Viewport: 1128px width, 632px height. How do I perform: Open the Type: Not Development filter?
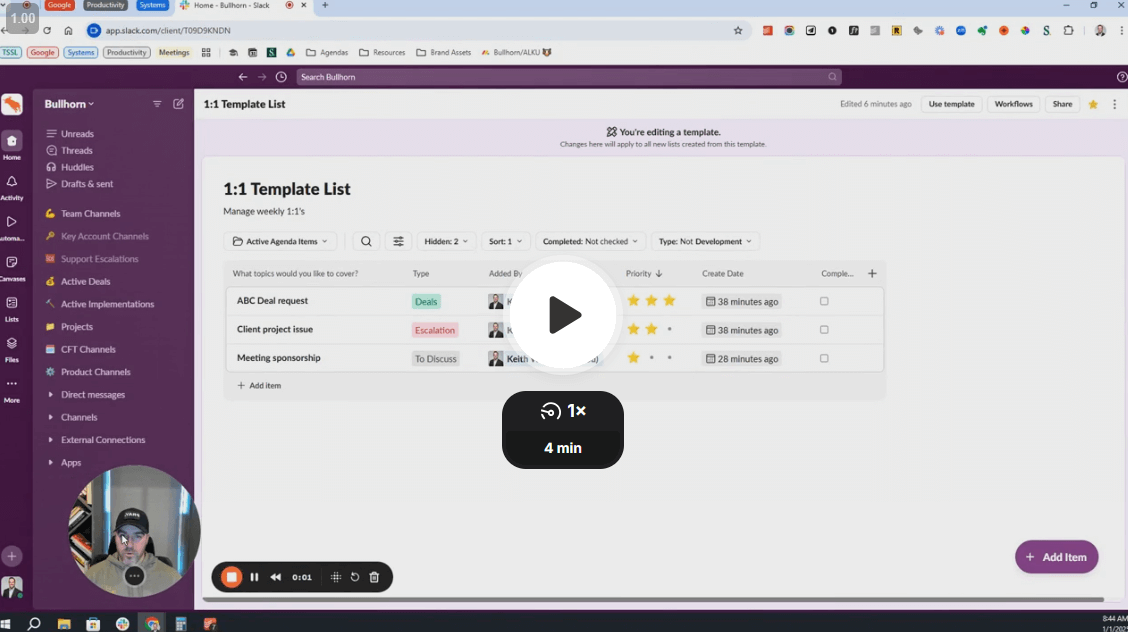point(705,242)
